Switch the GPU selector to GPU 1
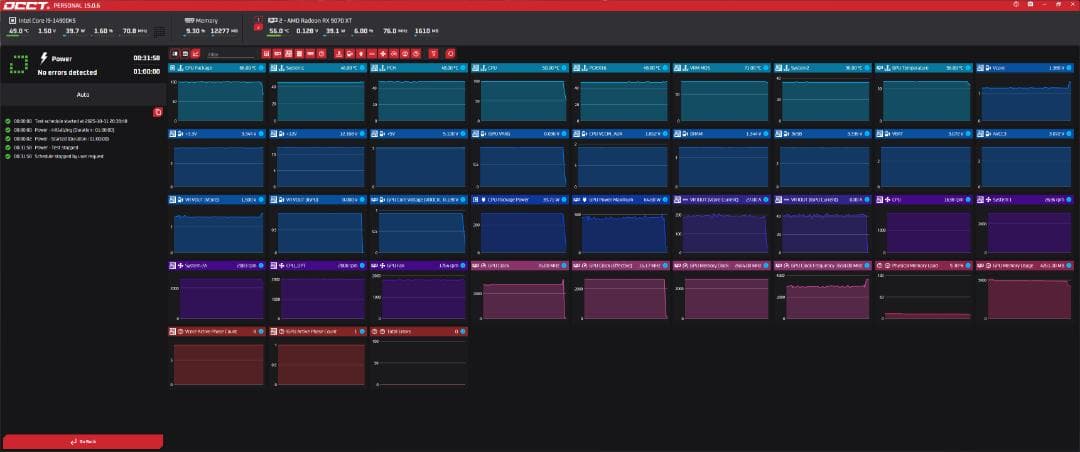The width and height of the screenshot is (1080, 452). pyautogui.click(x=259, y=19)
